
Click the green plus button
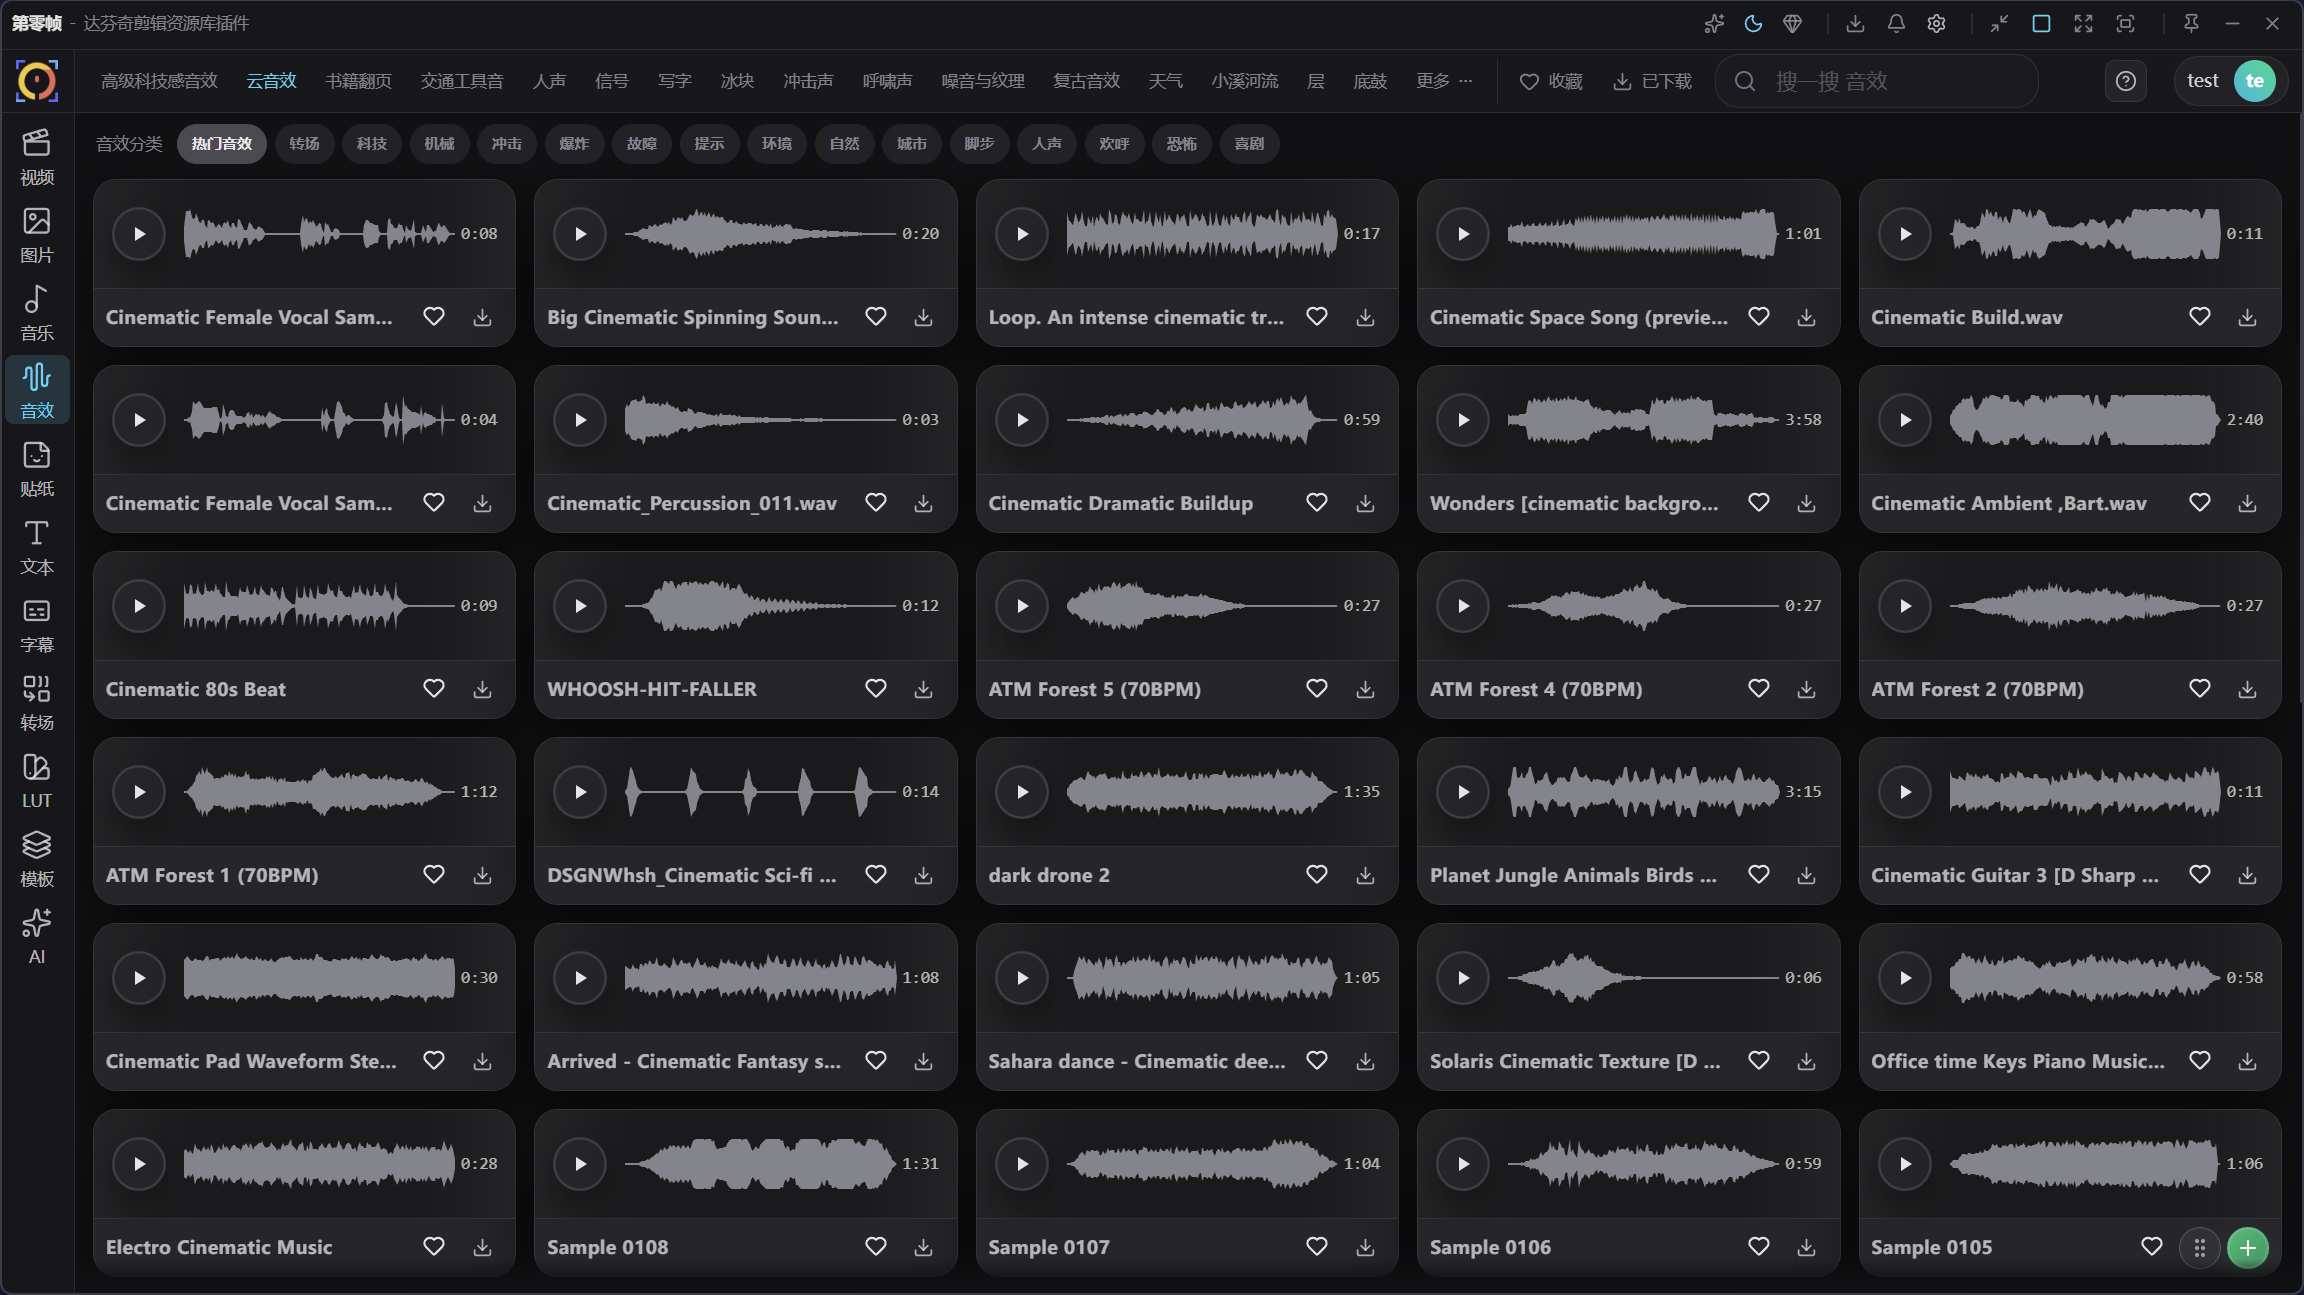click(x=2248, y=1247)
